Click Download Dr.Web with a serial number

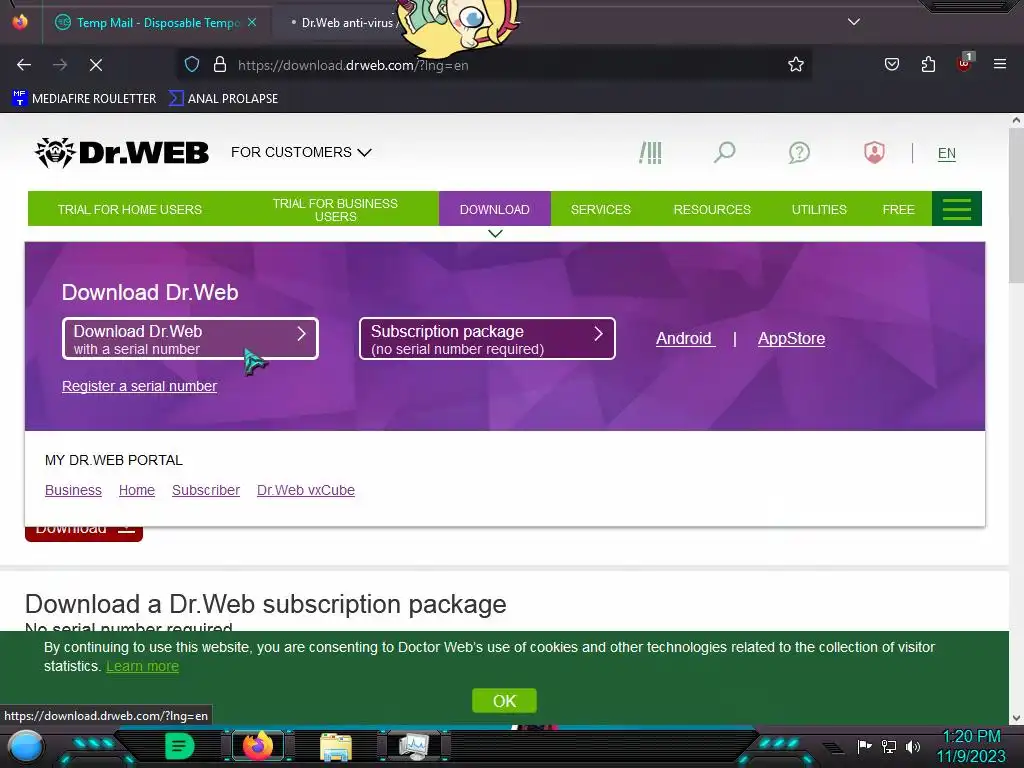190,339
